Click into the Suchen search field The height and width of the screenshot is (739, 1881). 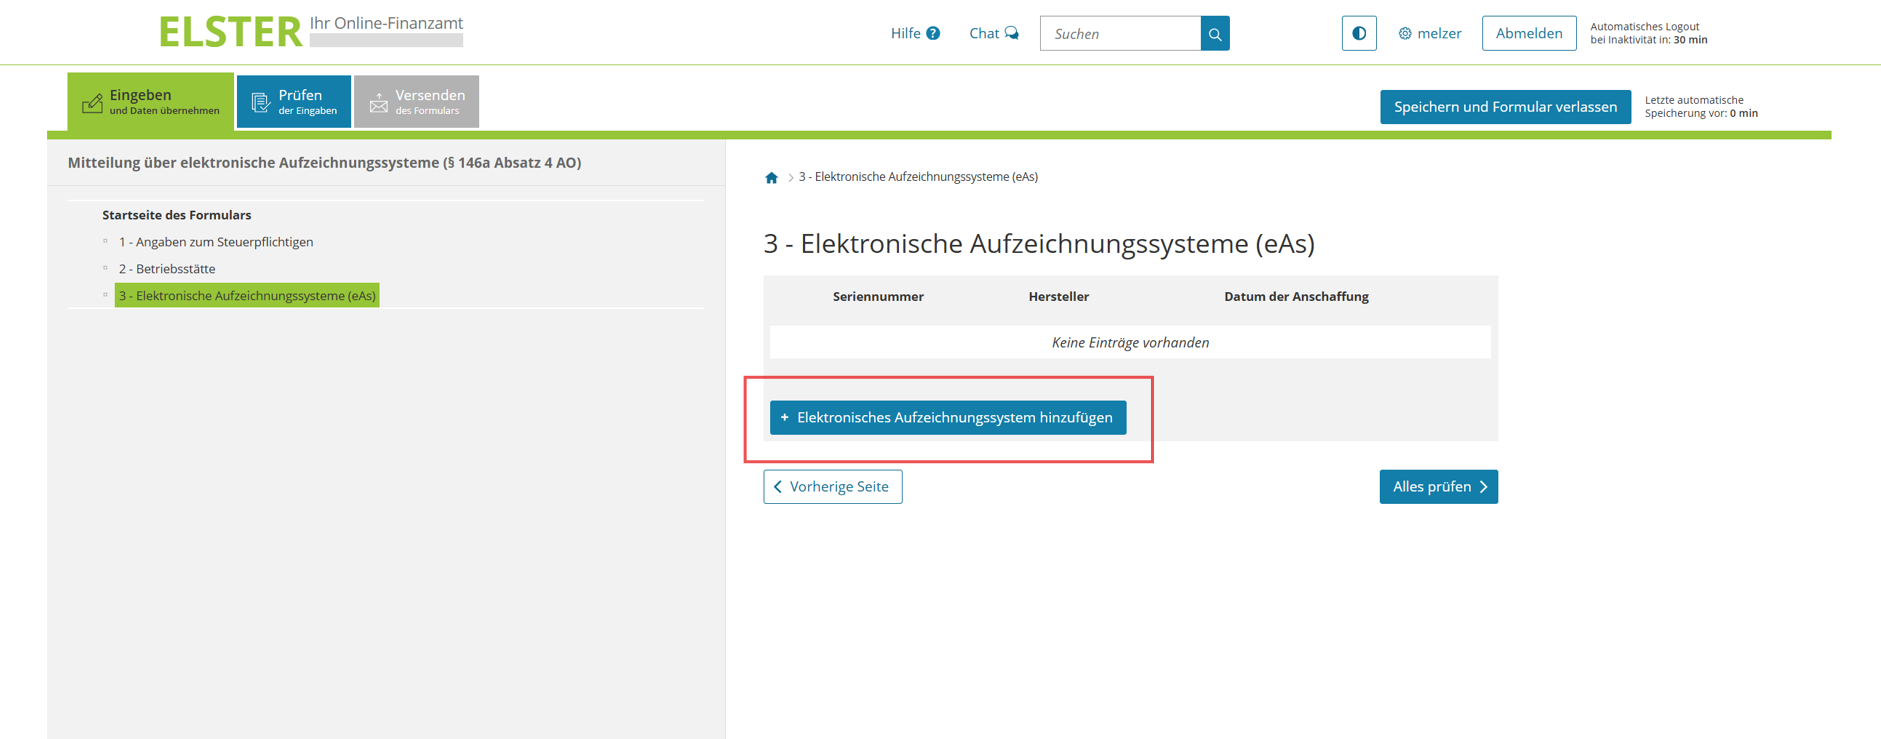[1120, 34]
